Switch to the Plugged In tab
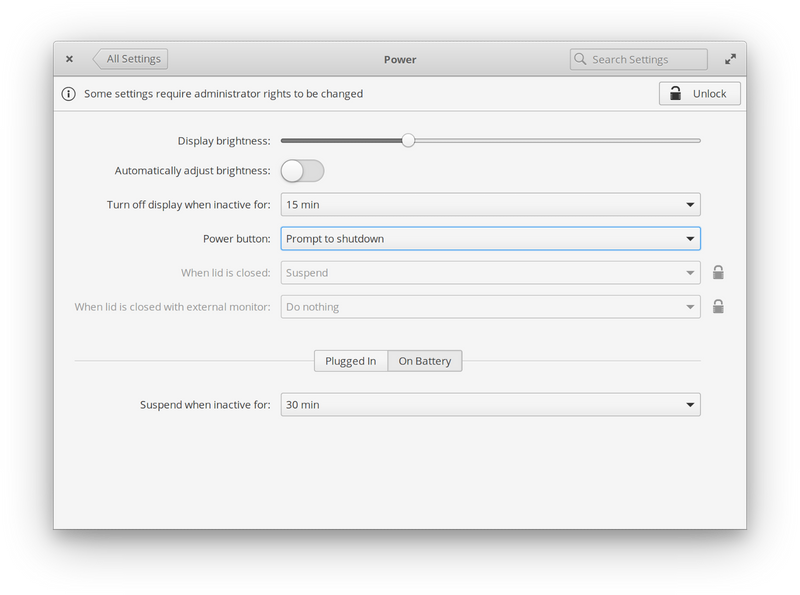The height and width of the screenshot is (595, 800). coord(351,361)
